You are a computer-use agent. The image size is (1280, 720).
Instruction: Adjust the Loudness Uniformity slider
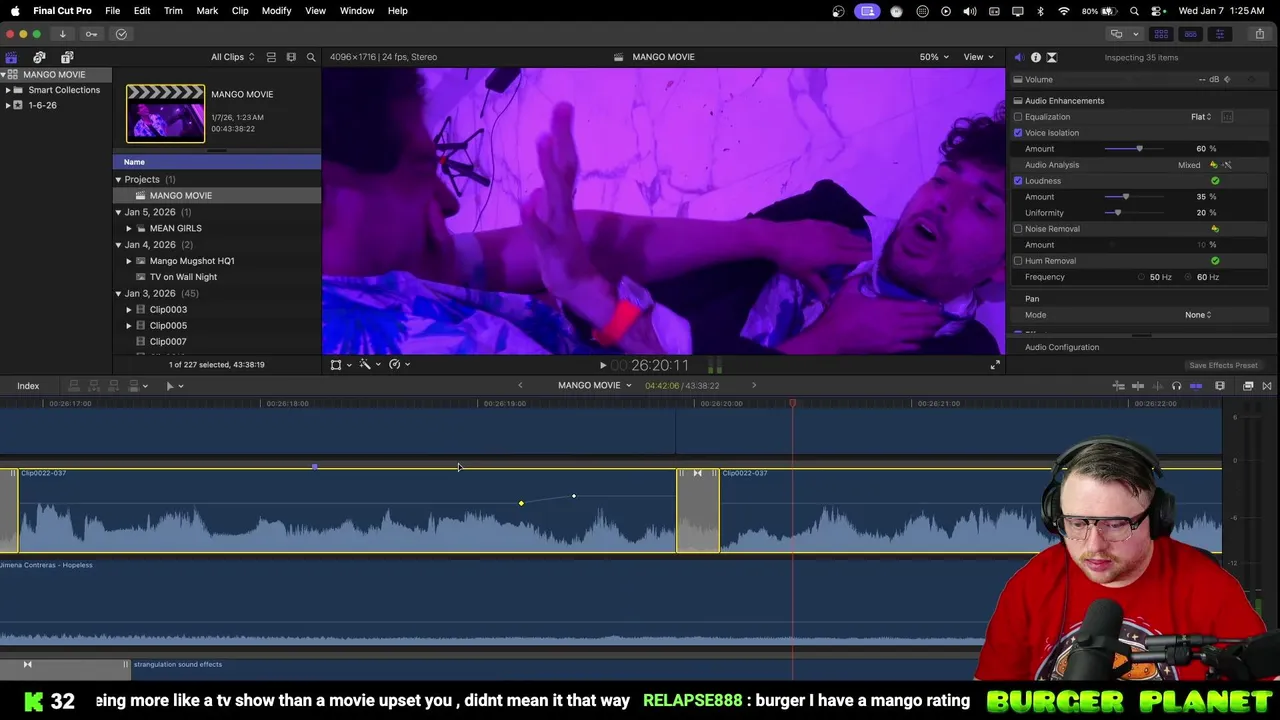(1117, 213)
